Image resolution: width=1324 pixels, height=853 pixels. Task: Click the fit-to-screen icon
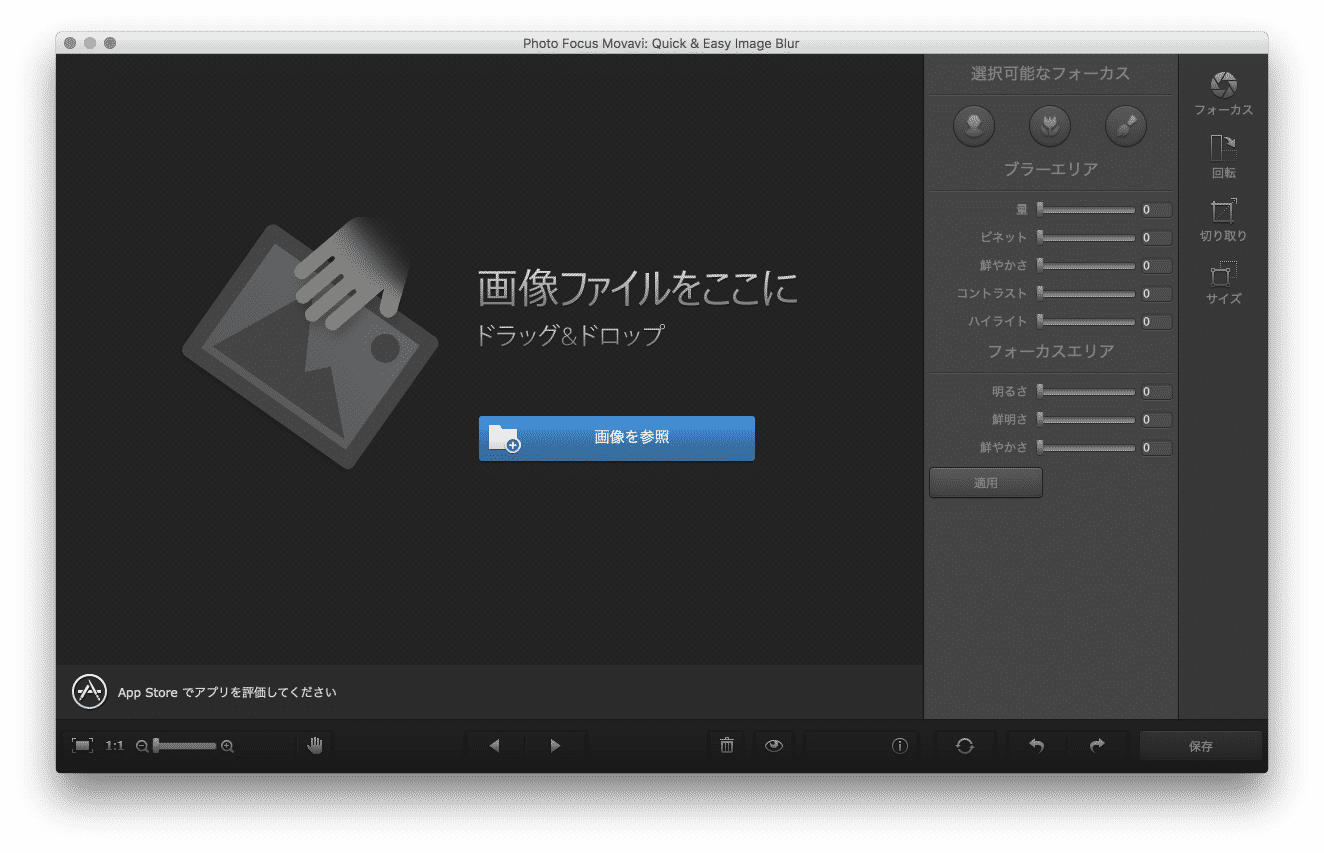pos(83,746)
